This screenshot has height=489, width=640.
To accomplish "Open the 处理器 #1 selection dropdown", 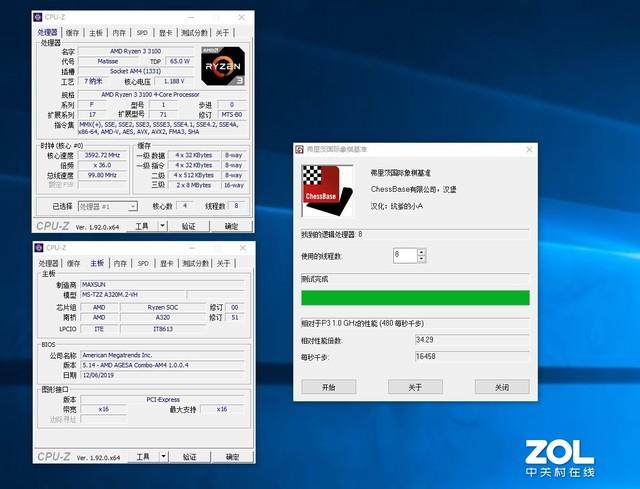I will point(133,207).
